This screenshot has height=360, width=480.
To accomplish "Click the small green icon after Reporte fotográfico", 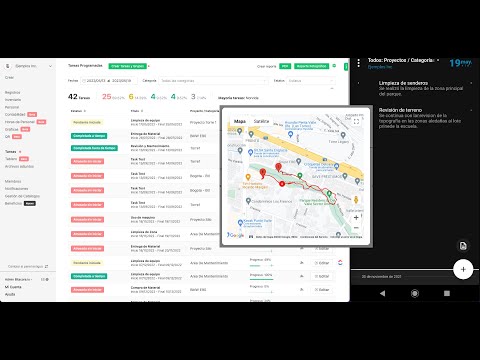I will tap(334, 66).
